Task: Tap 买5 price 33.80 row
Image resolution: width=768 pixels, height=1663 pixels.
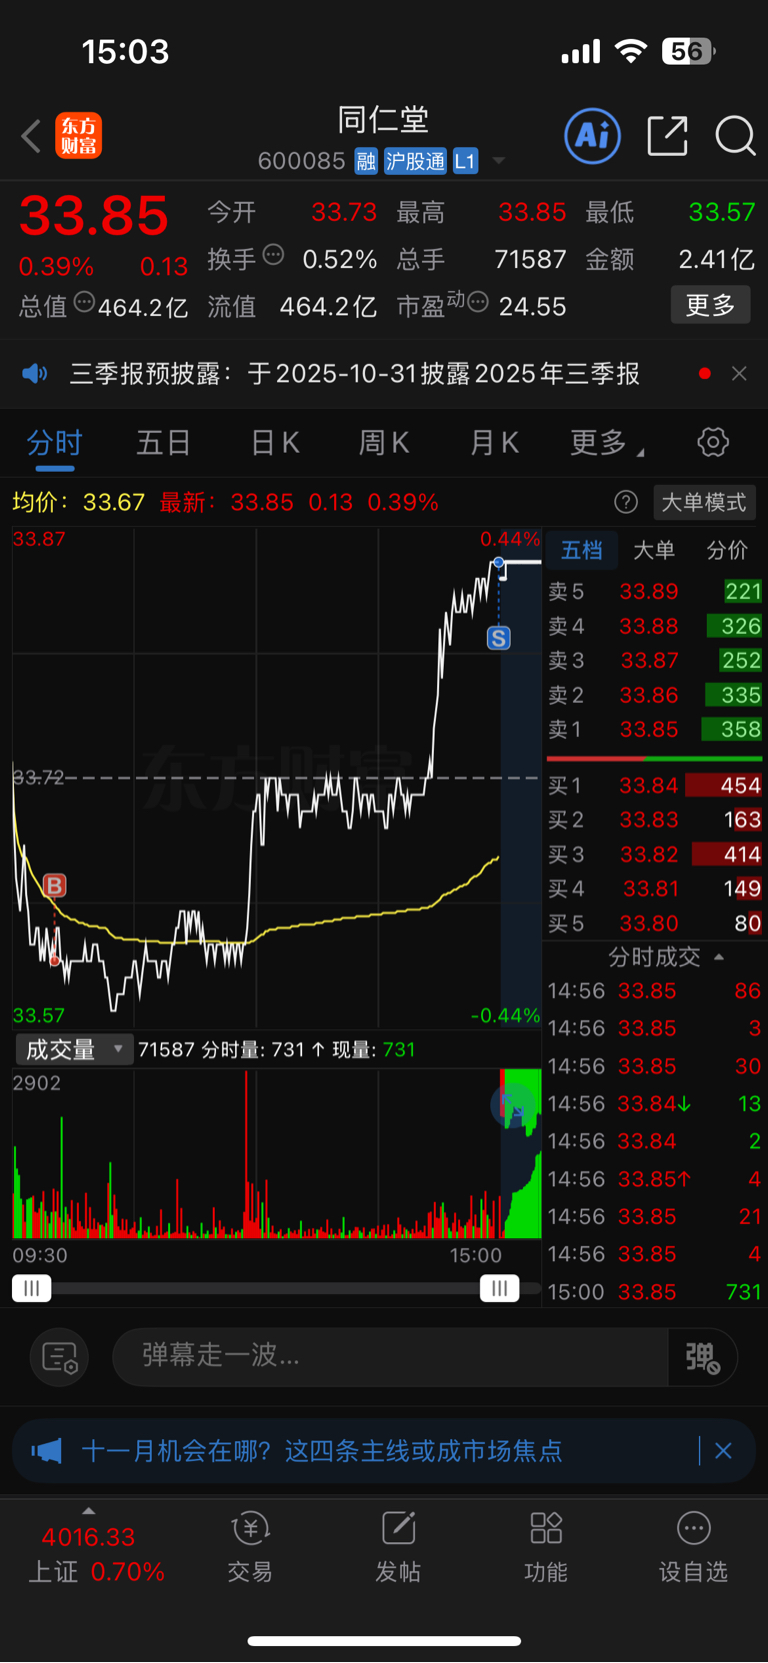Action: coord(654,923)
